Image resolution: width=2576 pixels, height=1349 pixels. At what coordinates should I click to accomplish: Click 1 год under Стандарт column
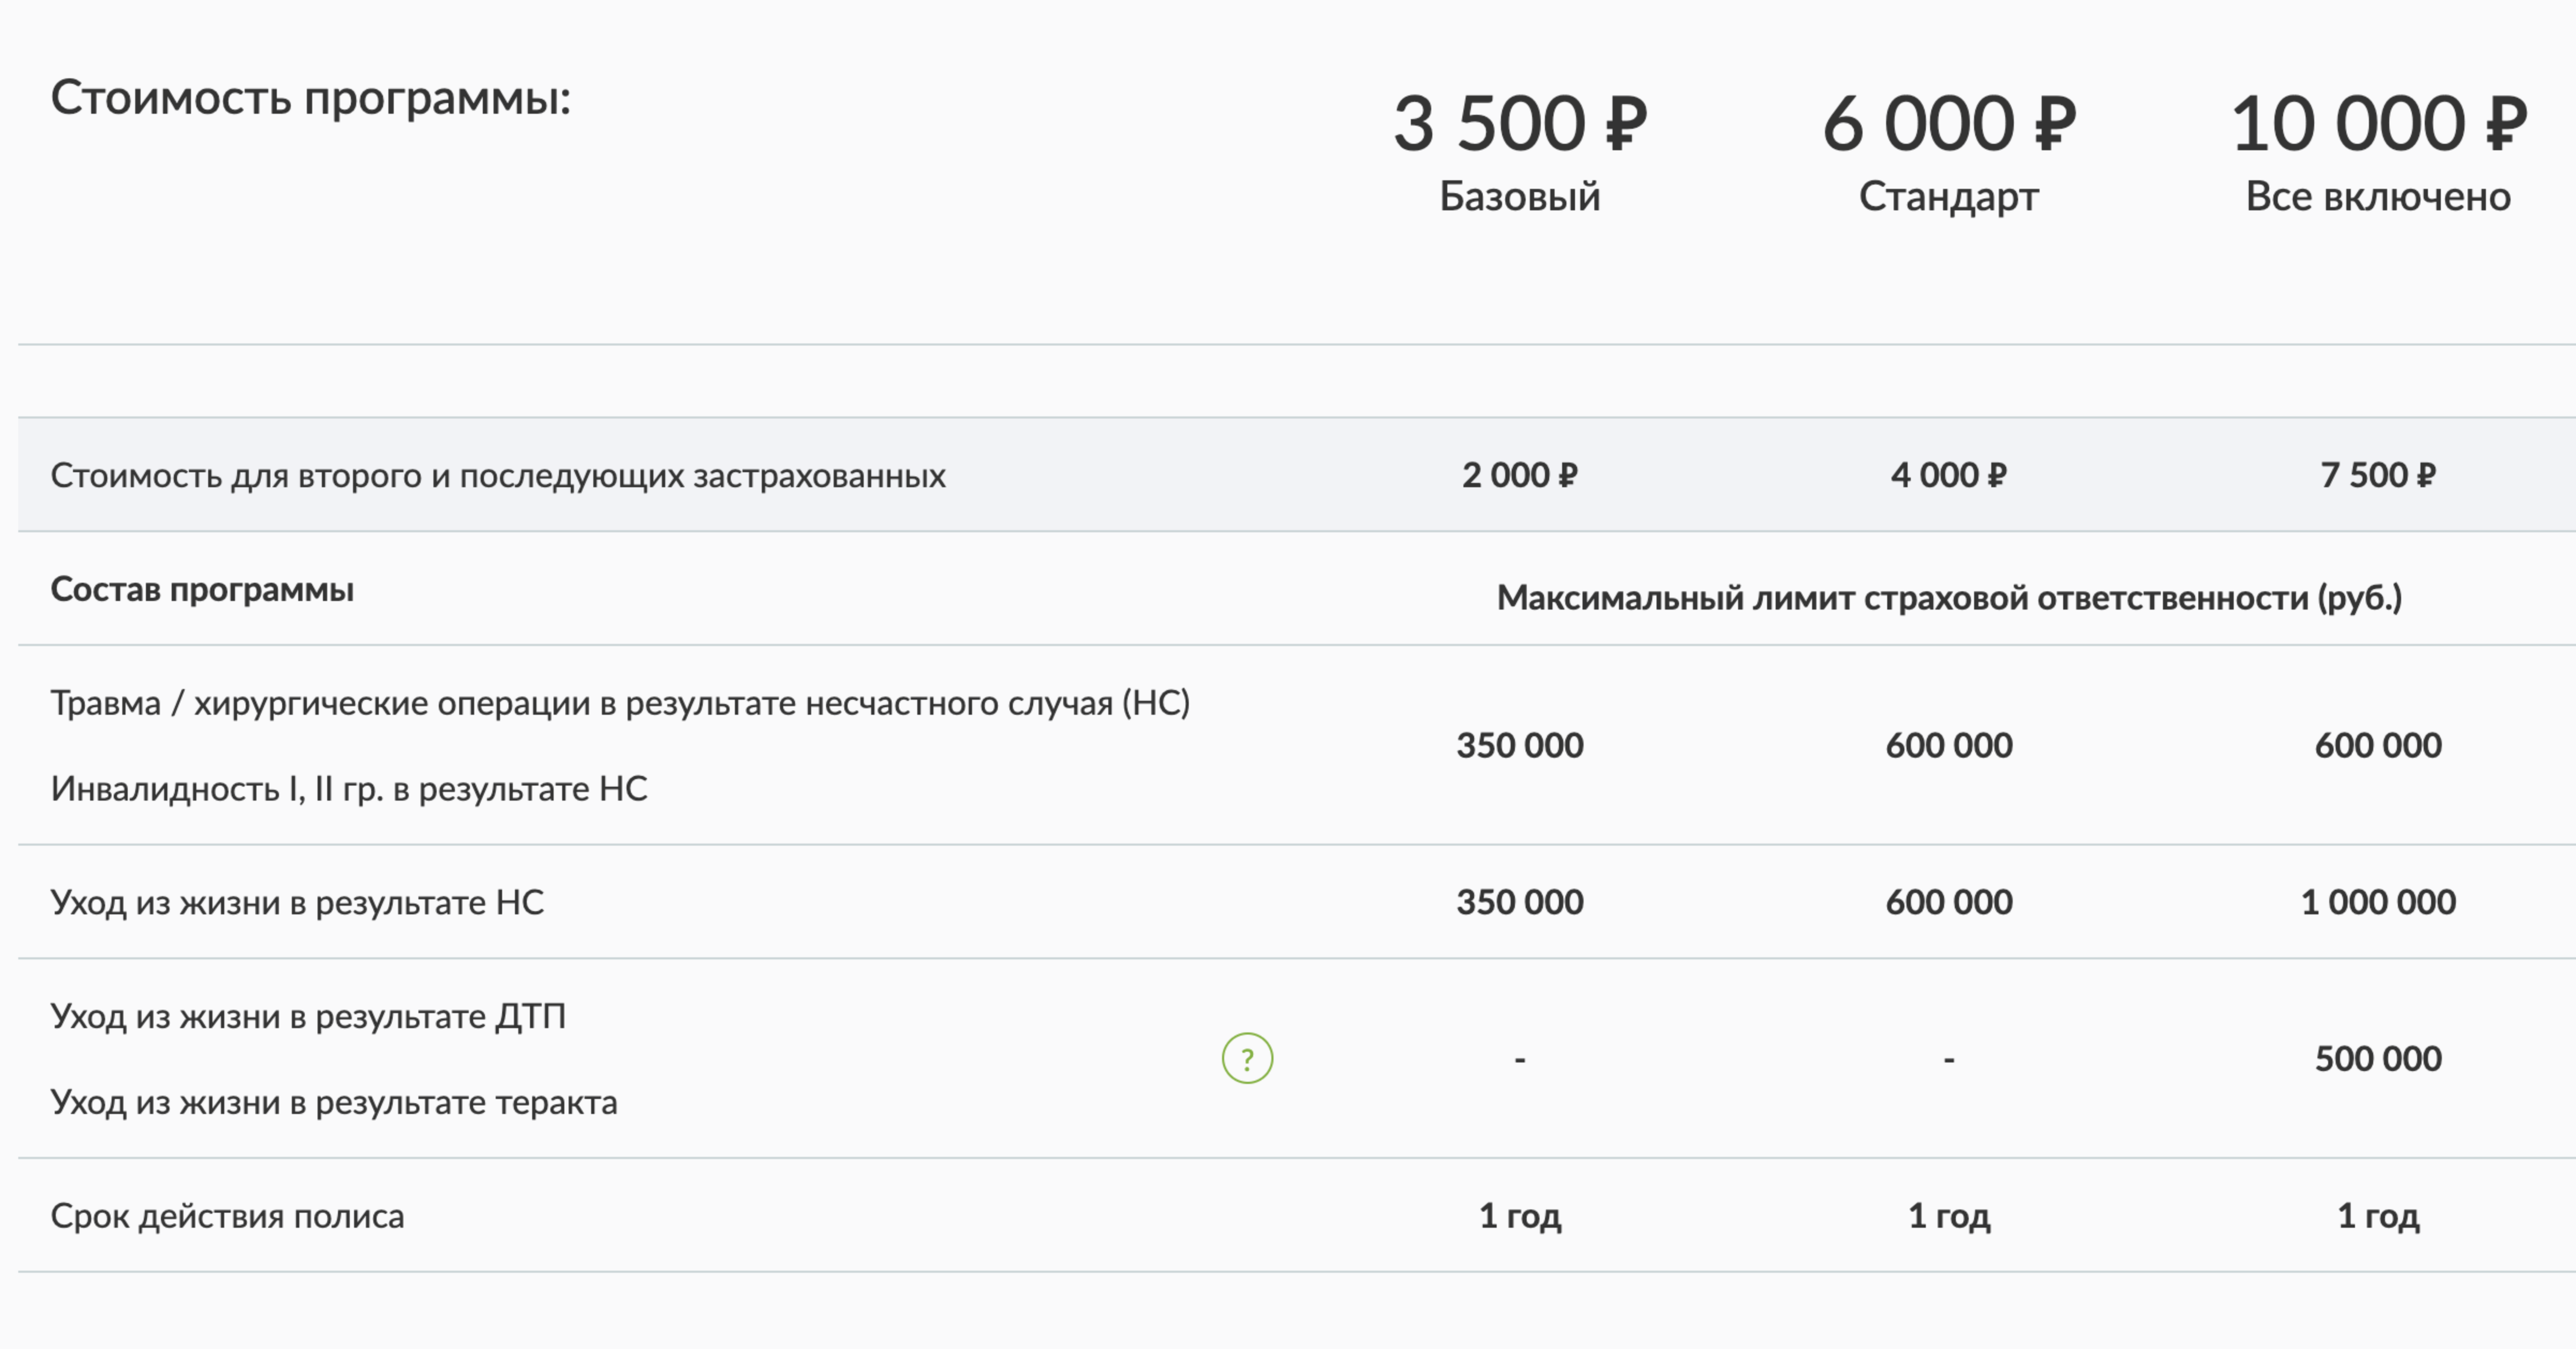(x=1949, y=1216)
